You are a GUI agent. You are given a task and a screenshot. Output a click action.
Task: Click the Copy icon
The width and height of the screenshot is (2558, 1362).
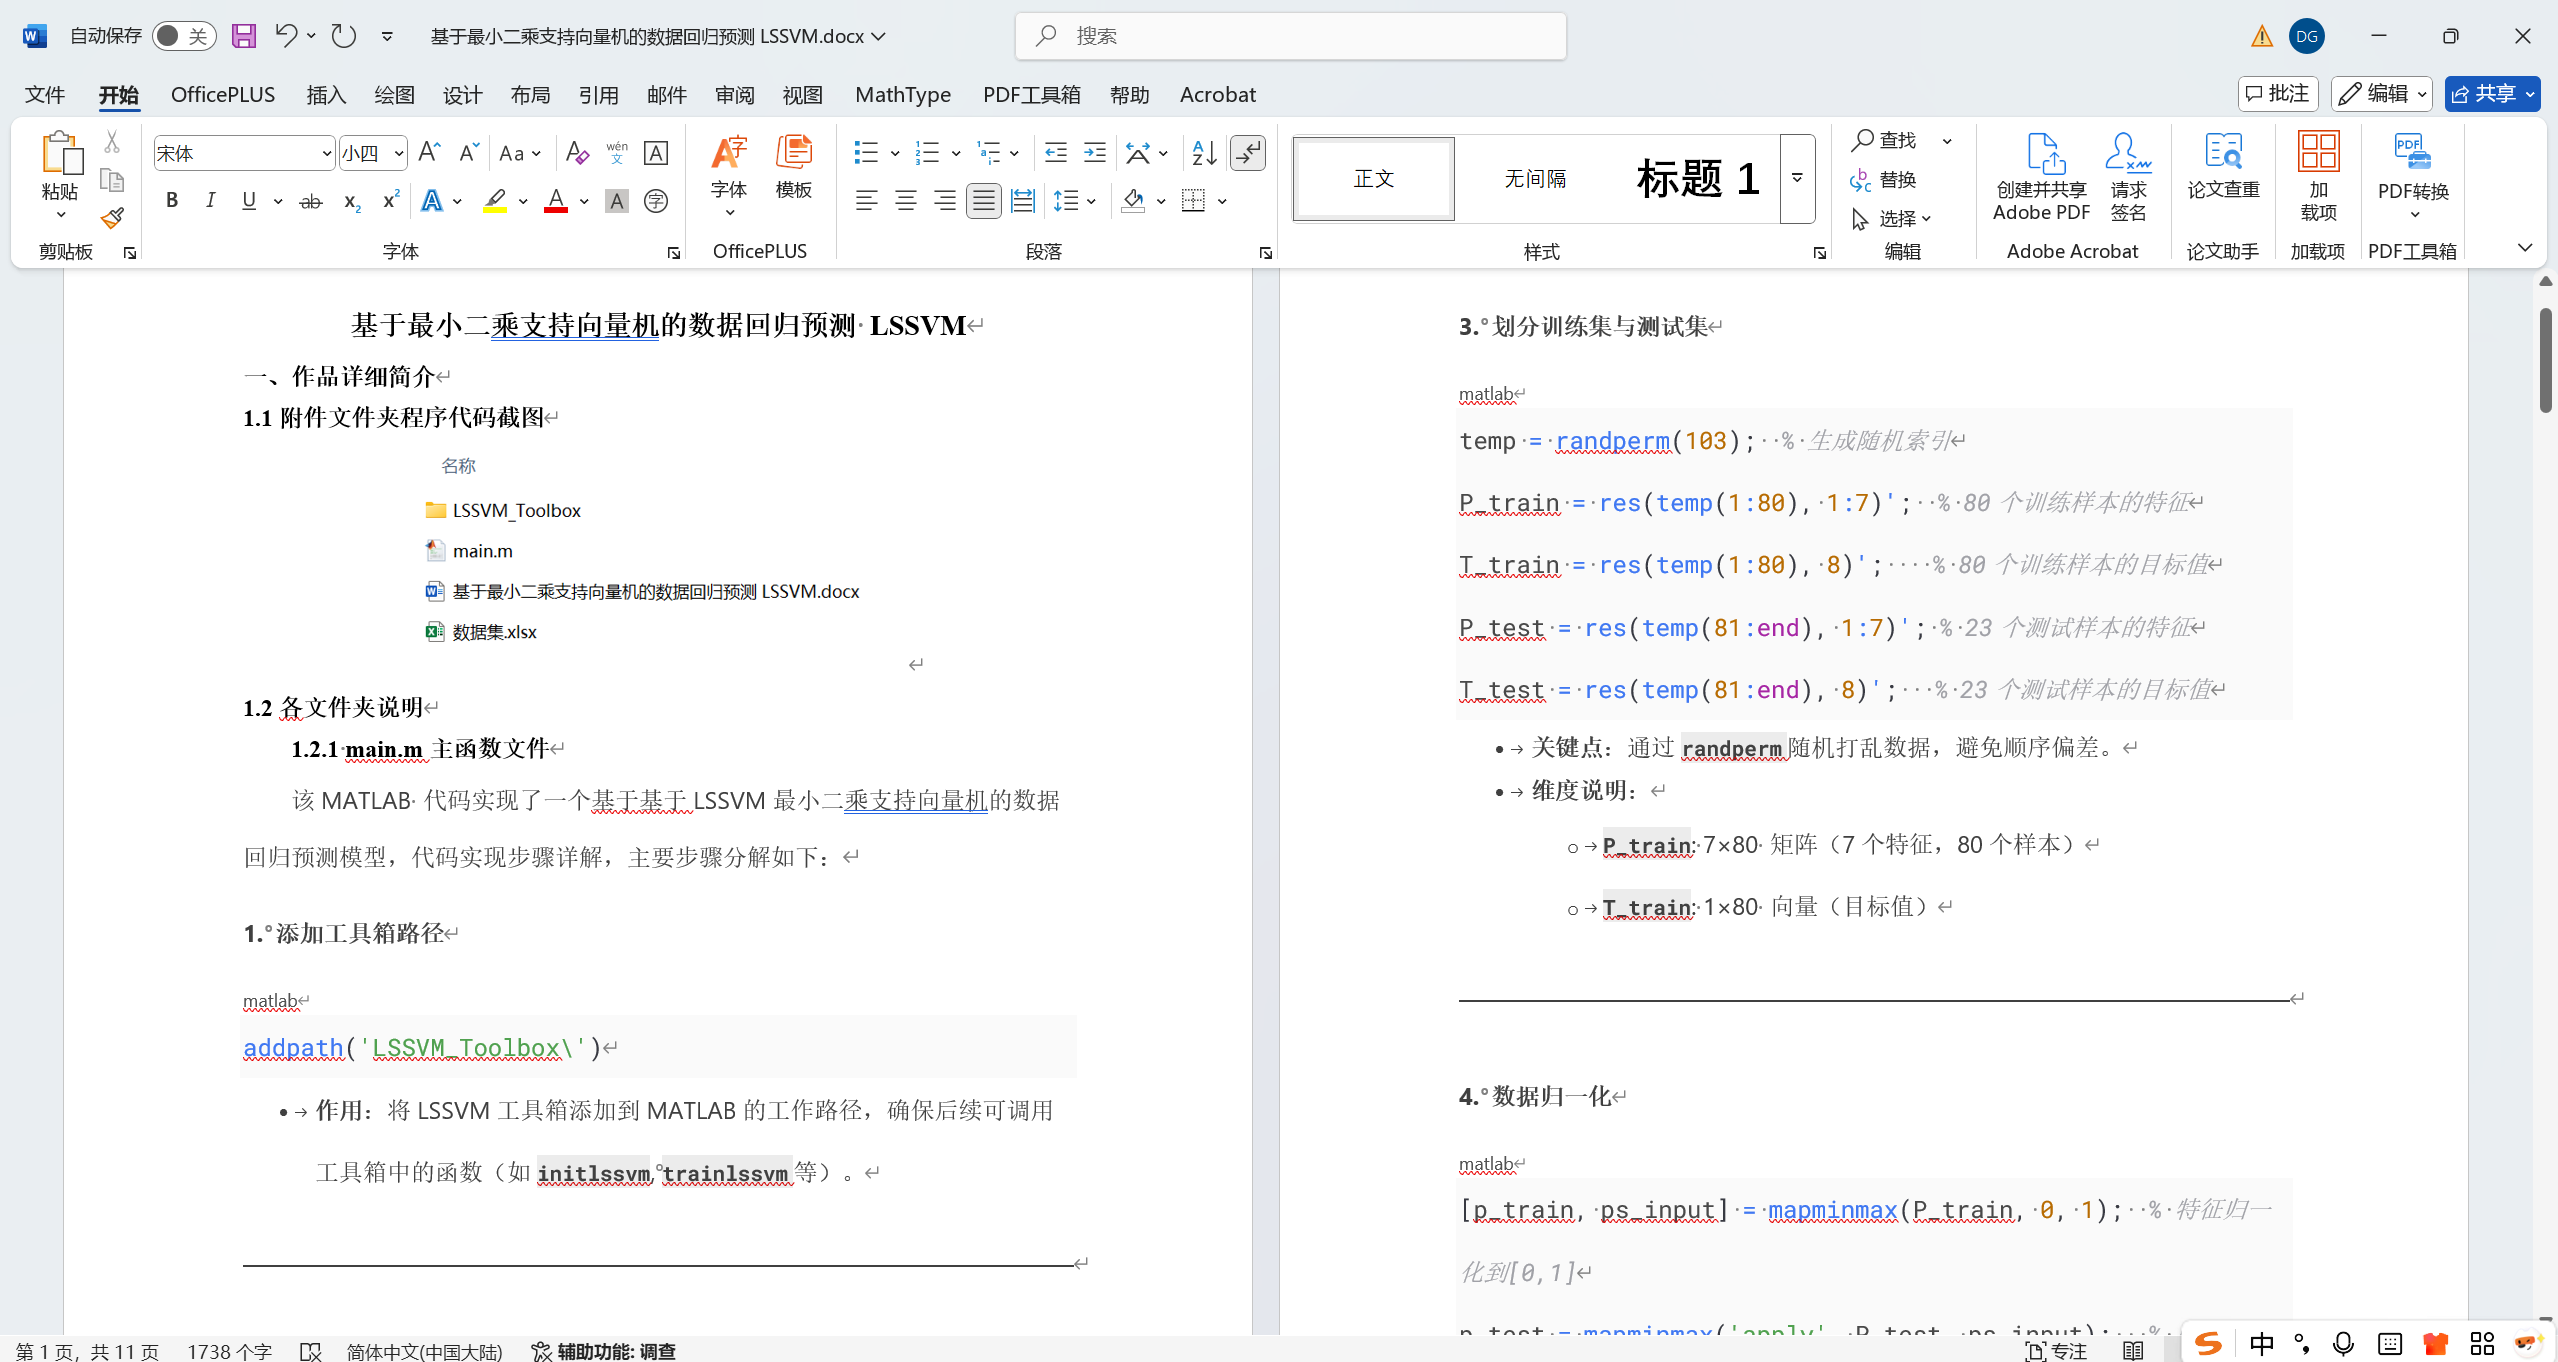[112, 181]
